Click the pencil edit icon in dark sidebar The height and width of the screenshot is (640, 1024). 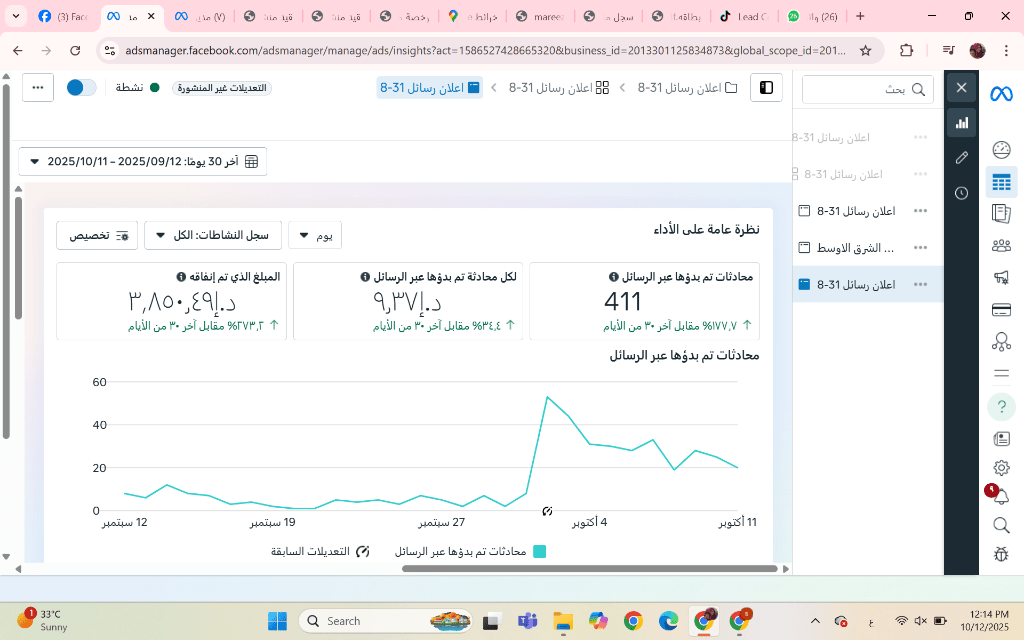click(x=962, y=157)
